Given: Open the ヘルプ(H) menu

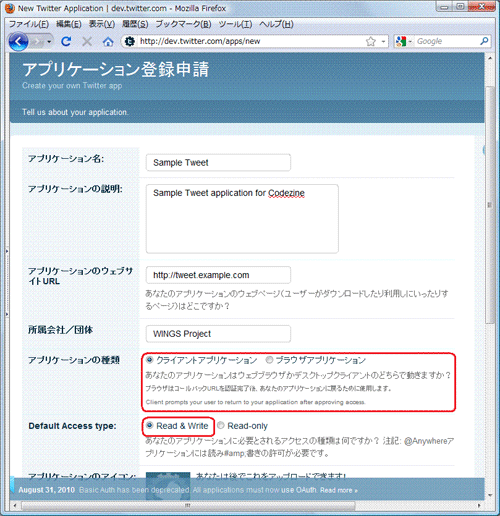Looking at the screenshot, I should [x=276, y=24].
